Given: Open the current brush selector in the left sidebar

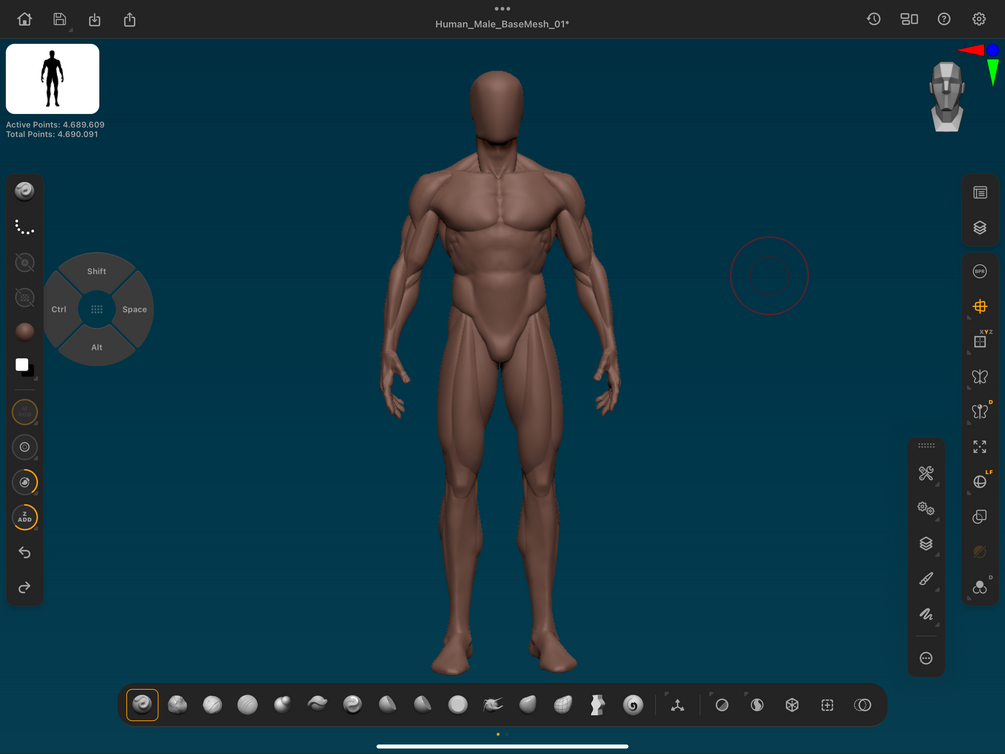Looking at the screenshot, I should click(24, 191).
